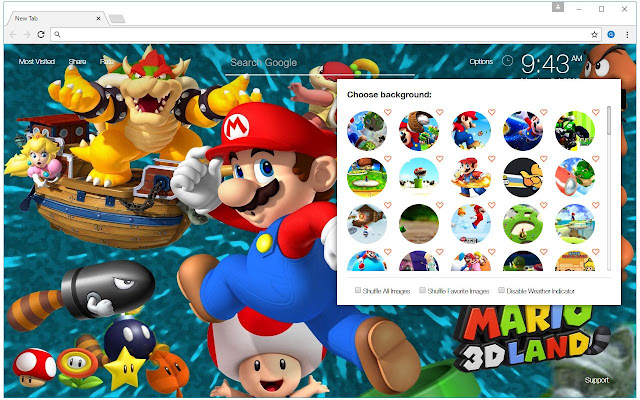Choose the snowy log cabin thumbnail
The width and height of the screenshot is (640, 400).
367,224
